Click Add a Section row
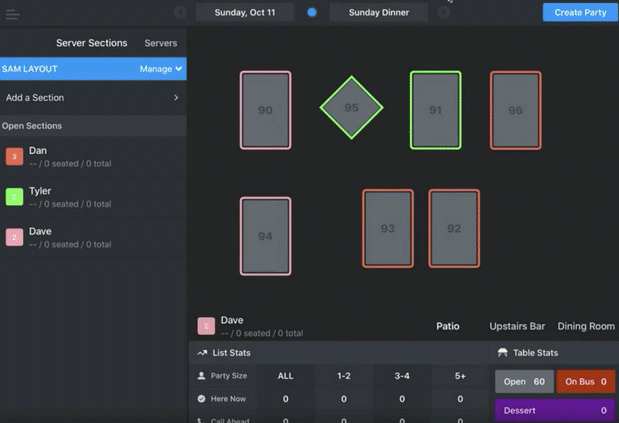The height and width of the screenshot is (423, 619). [x=93, y=97]
